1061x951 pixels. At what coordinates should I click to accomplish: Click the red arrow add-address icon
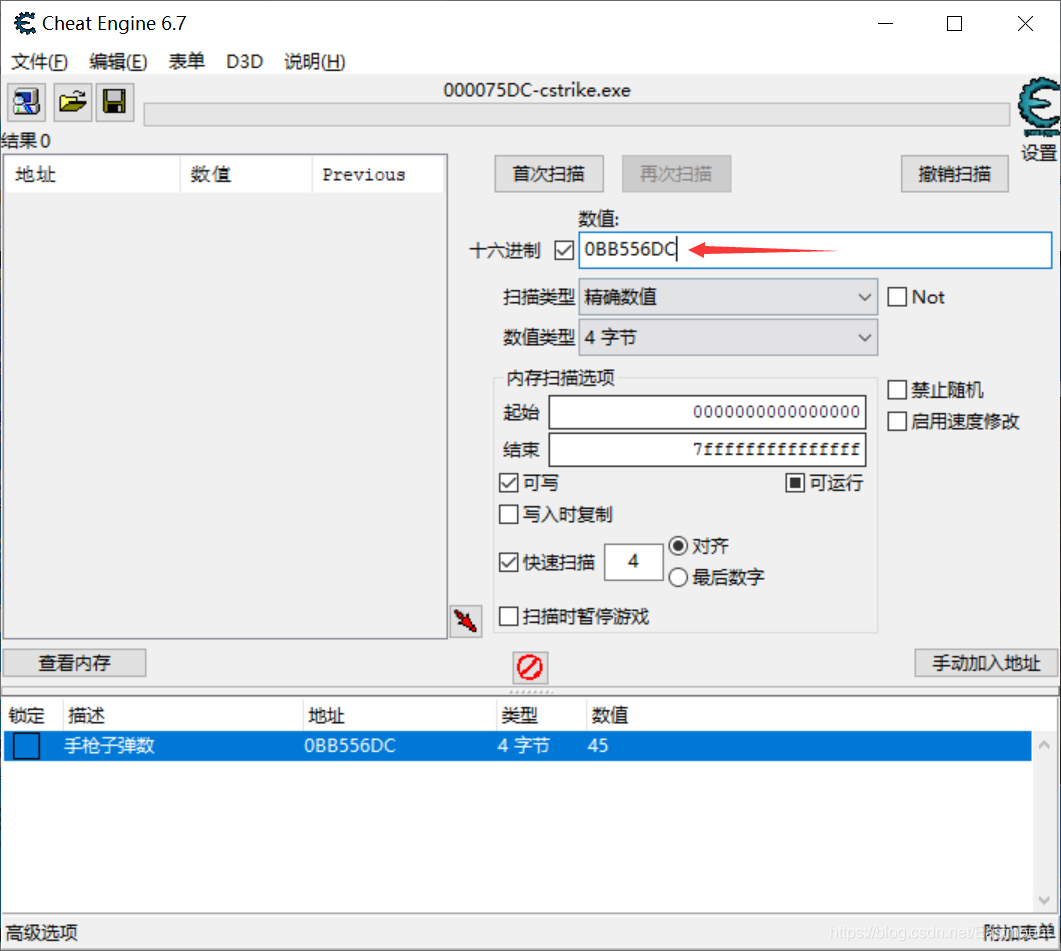466,621
